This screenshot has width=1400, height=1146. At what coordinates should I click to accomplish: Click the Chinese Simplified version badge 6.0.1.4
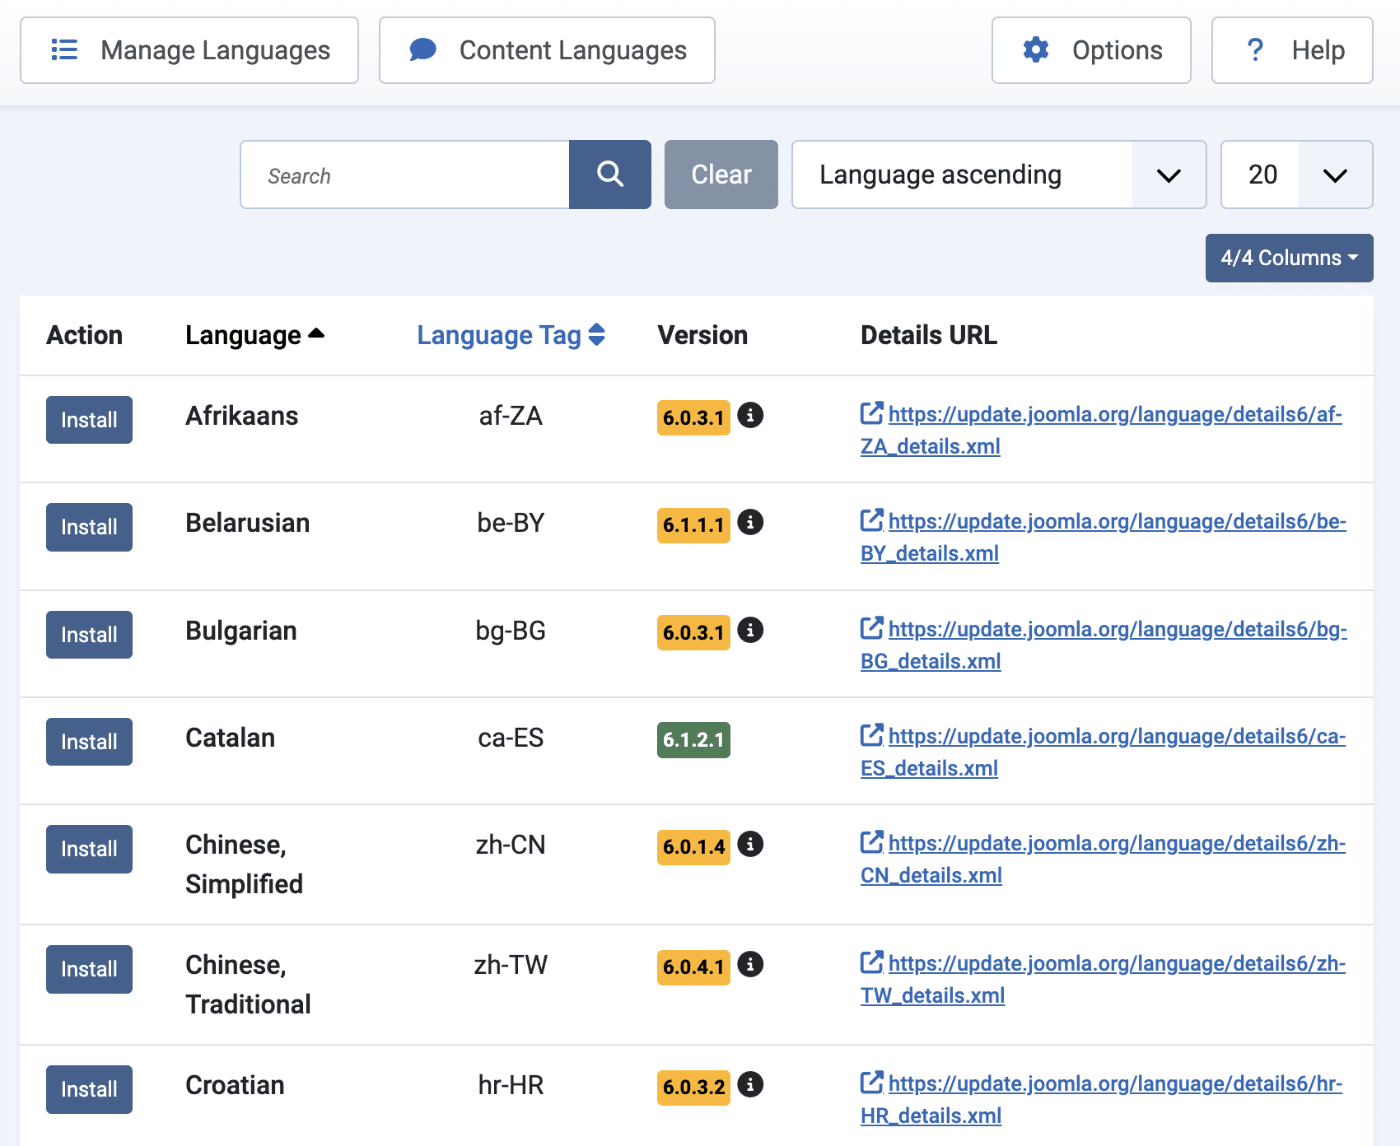(x=694, y=847)
